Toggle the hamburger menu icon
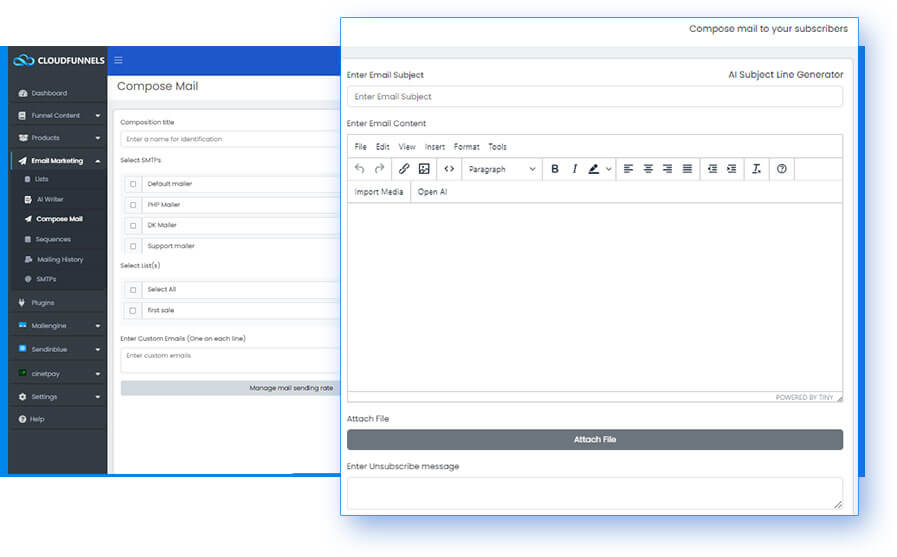Image resolution: width=897 pixels, height=557 pixels. [x=118, y=60]
